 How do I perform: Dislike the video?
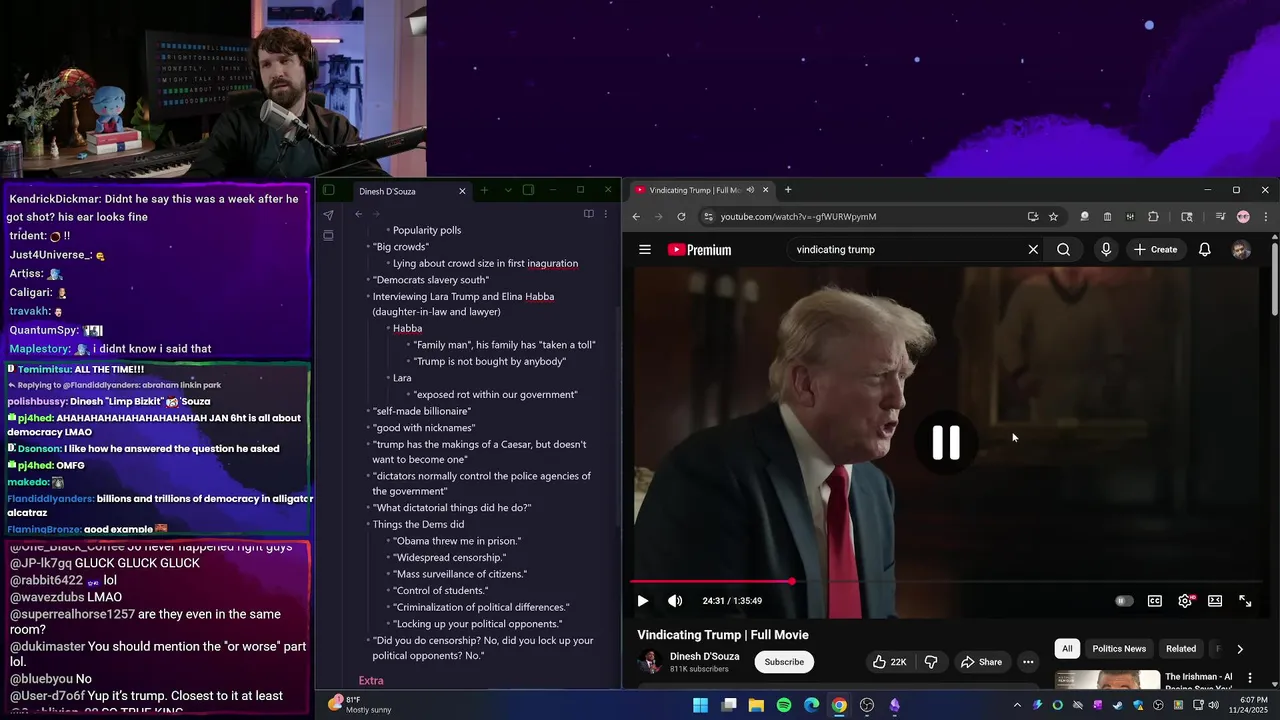click(931, 662)
